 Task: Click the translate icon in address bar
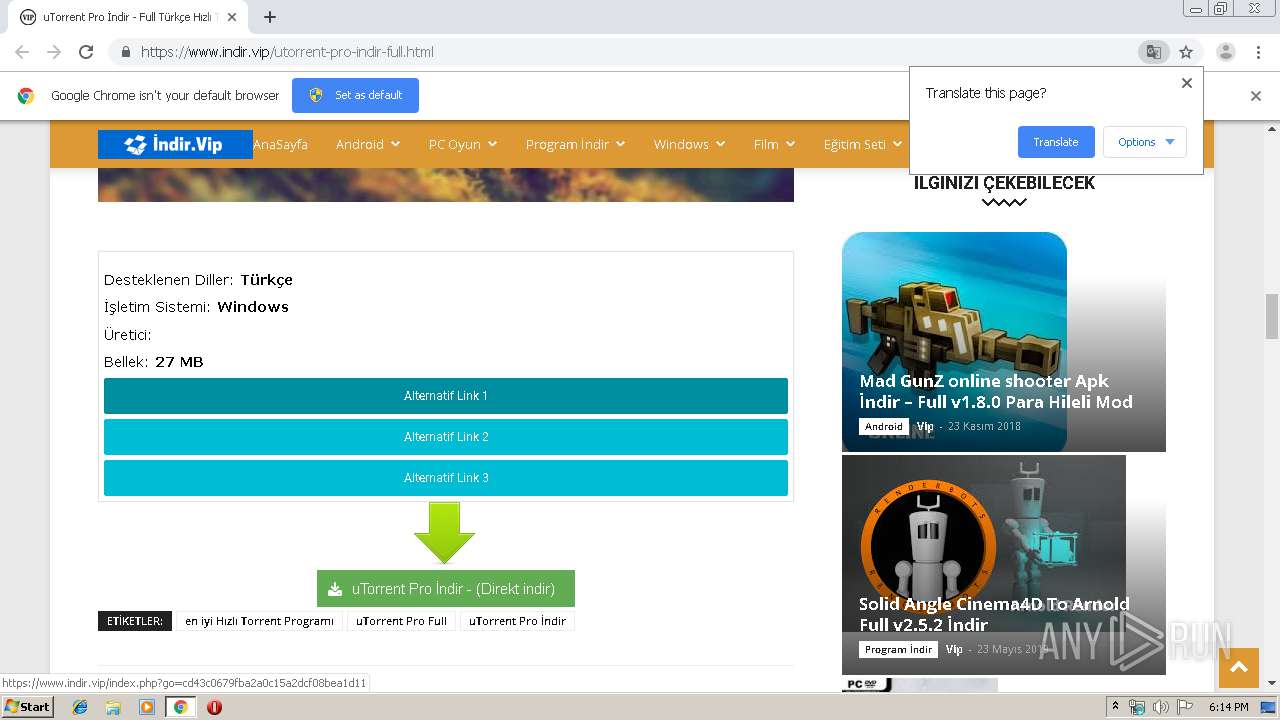[x=1153, y=52]
